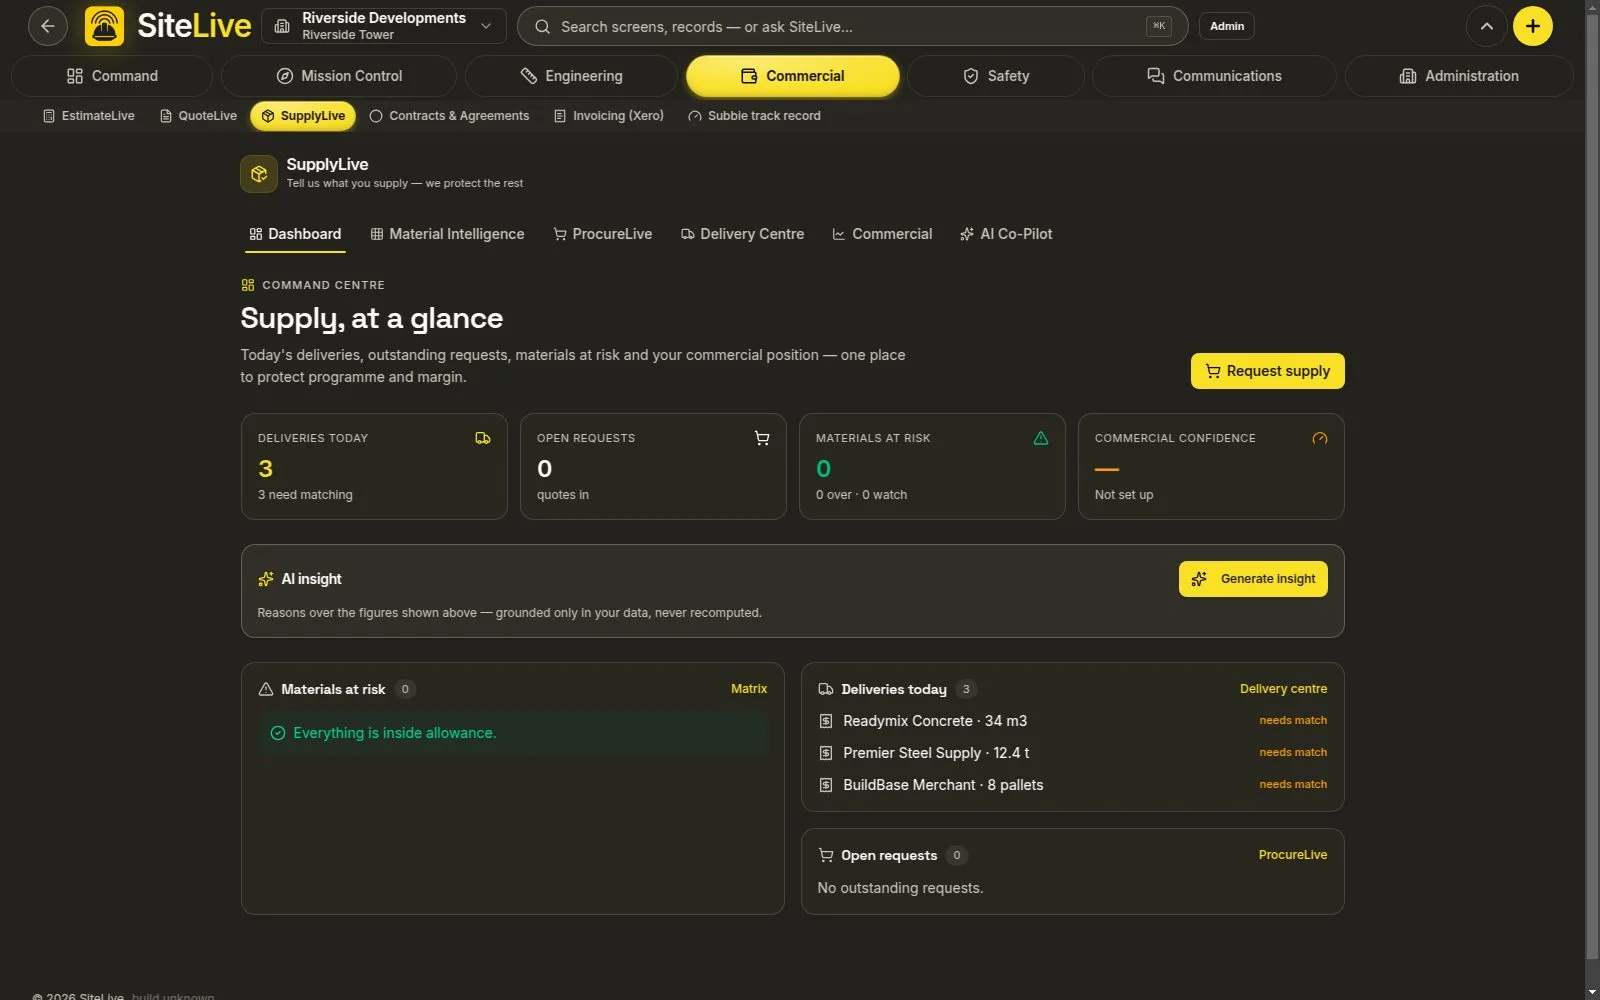Viewport: 1600px width, 1000px height.
Task: Click the SupplyLive box icon
Action: (259, 174)
